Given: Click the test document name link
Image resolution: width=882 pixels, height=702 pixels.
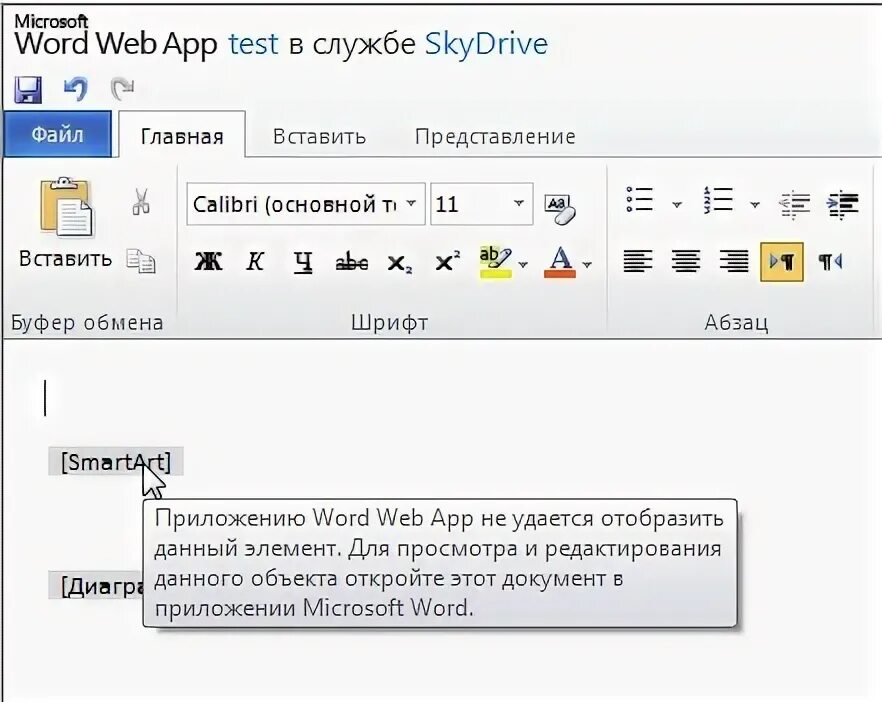Looking at the screenshot, I should pyautogui.click(x=253, y=44).
